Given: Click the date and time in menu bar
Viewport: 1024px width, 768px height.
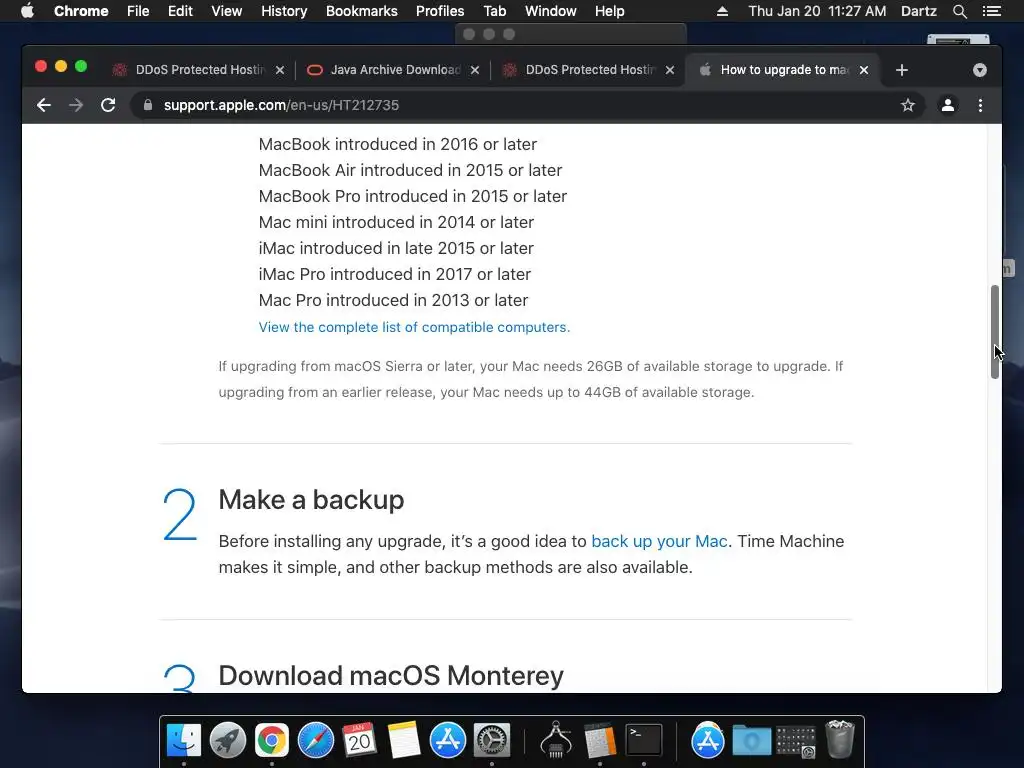Looking at the screenshot, I should [x=817, y=11].
